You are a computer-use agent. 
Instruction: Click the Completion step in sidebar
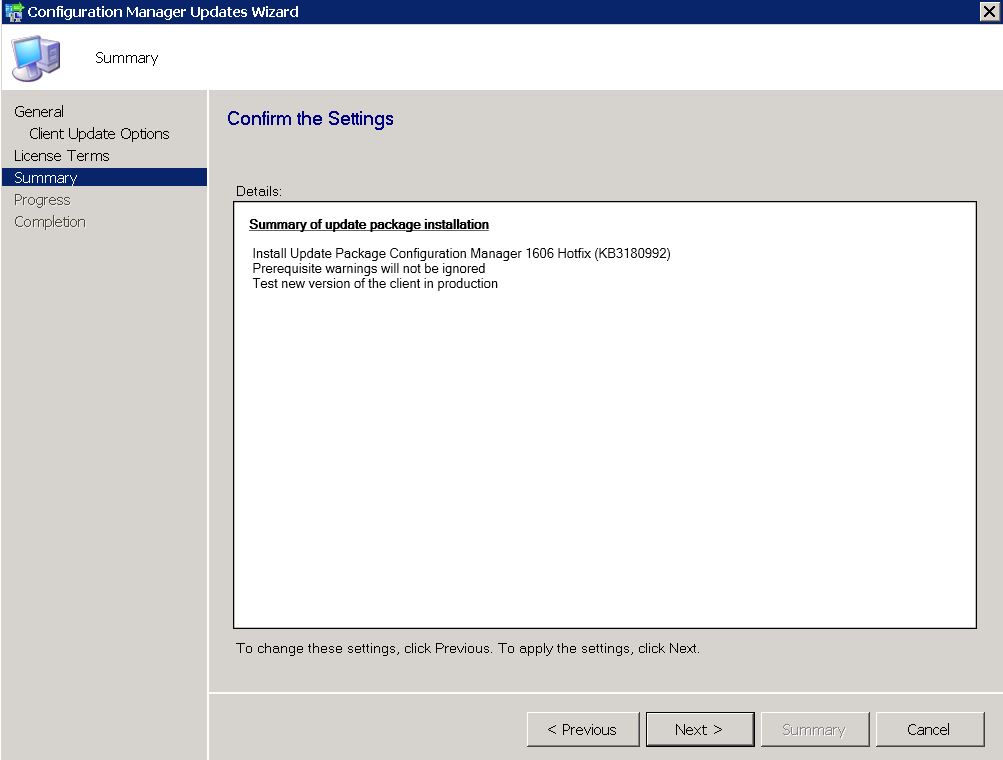pyautogui.click(x=50, y=222)
